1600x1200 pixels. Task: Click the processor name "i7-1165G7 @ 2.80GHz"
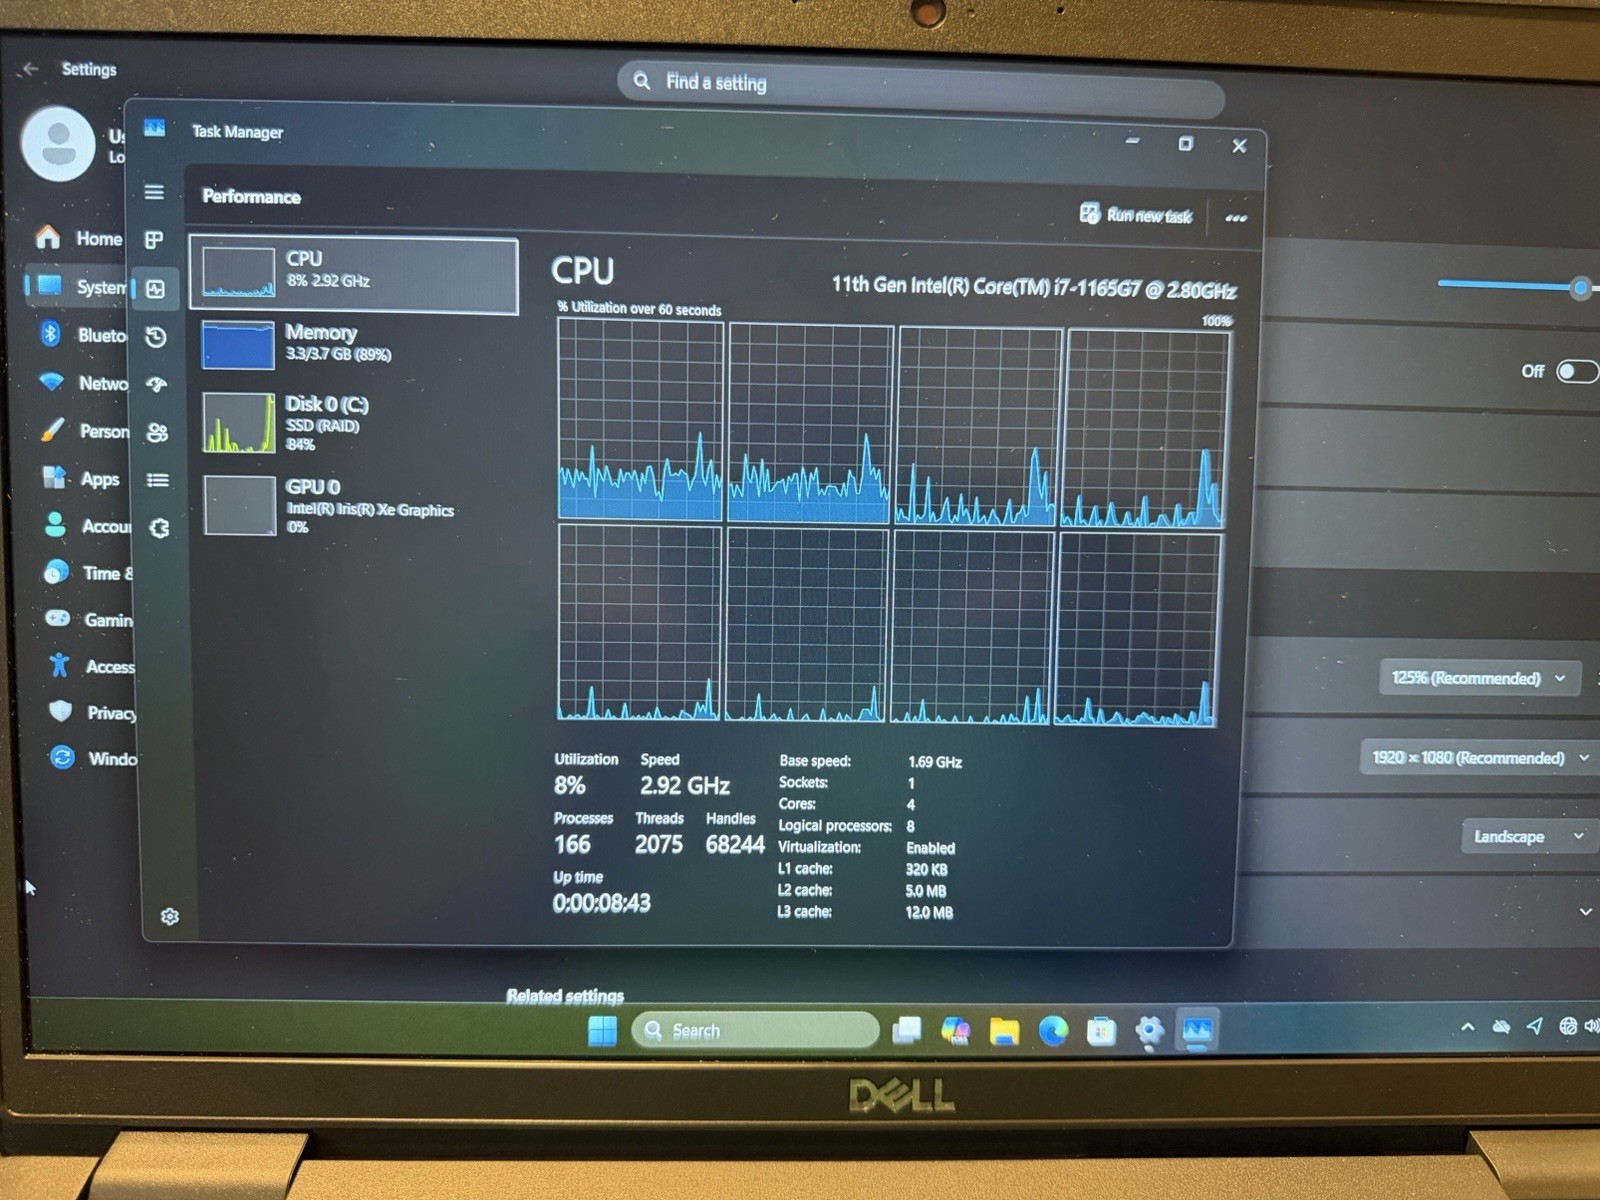coord(1145,289)
